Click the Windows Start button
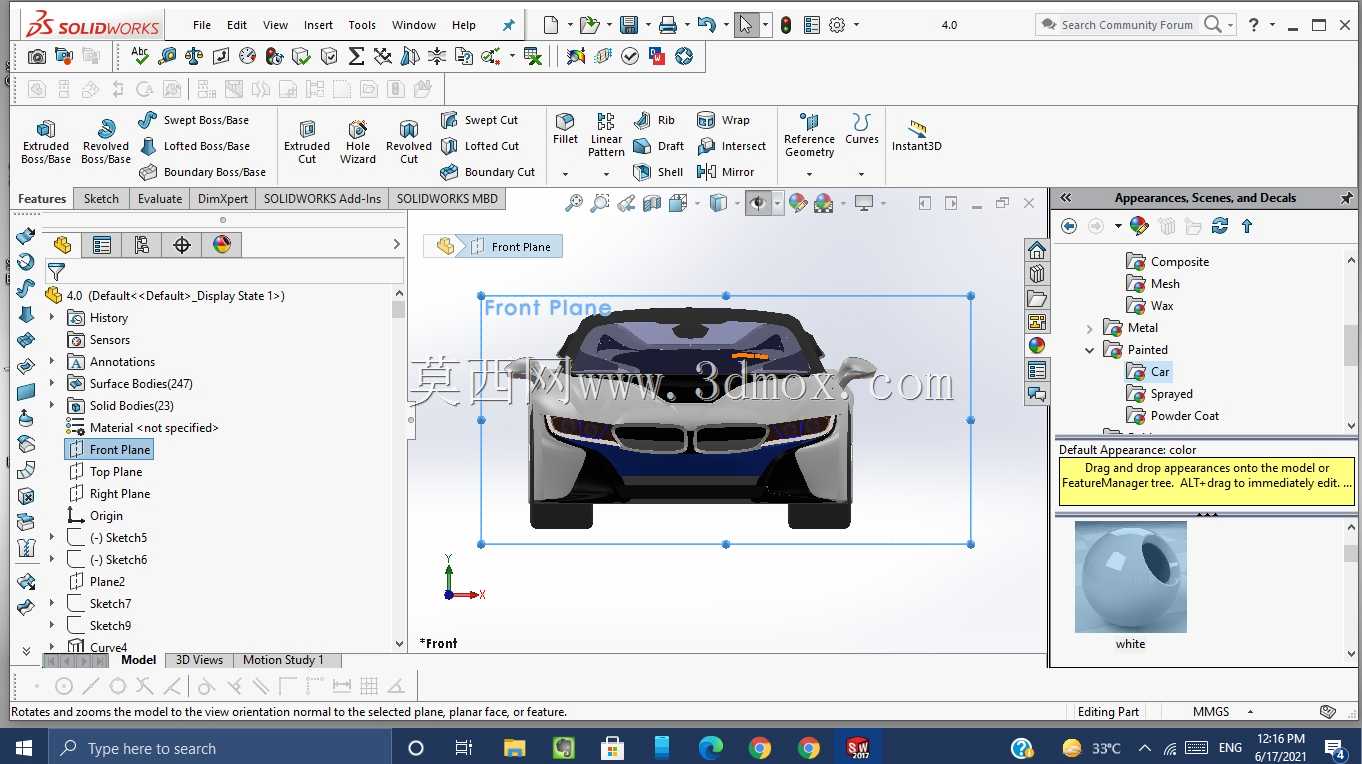 point(24,748)
